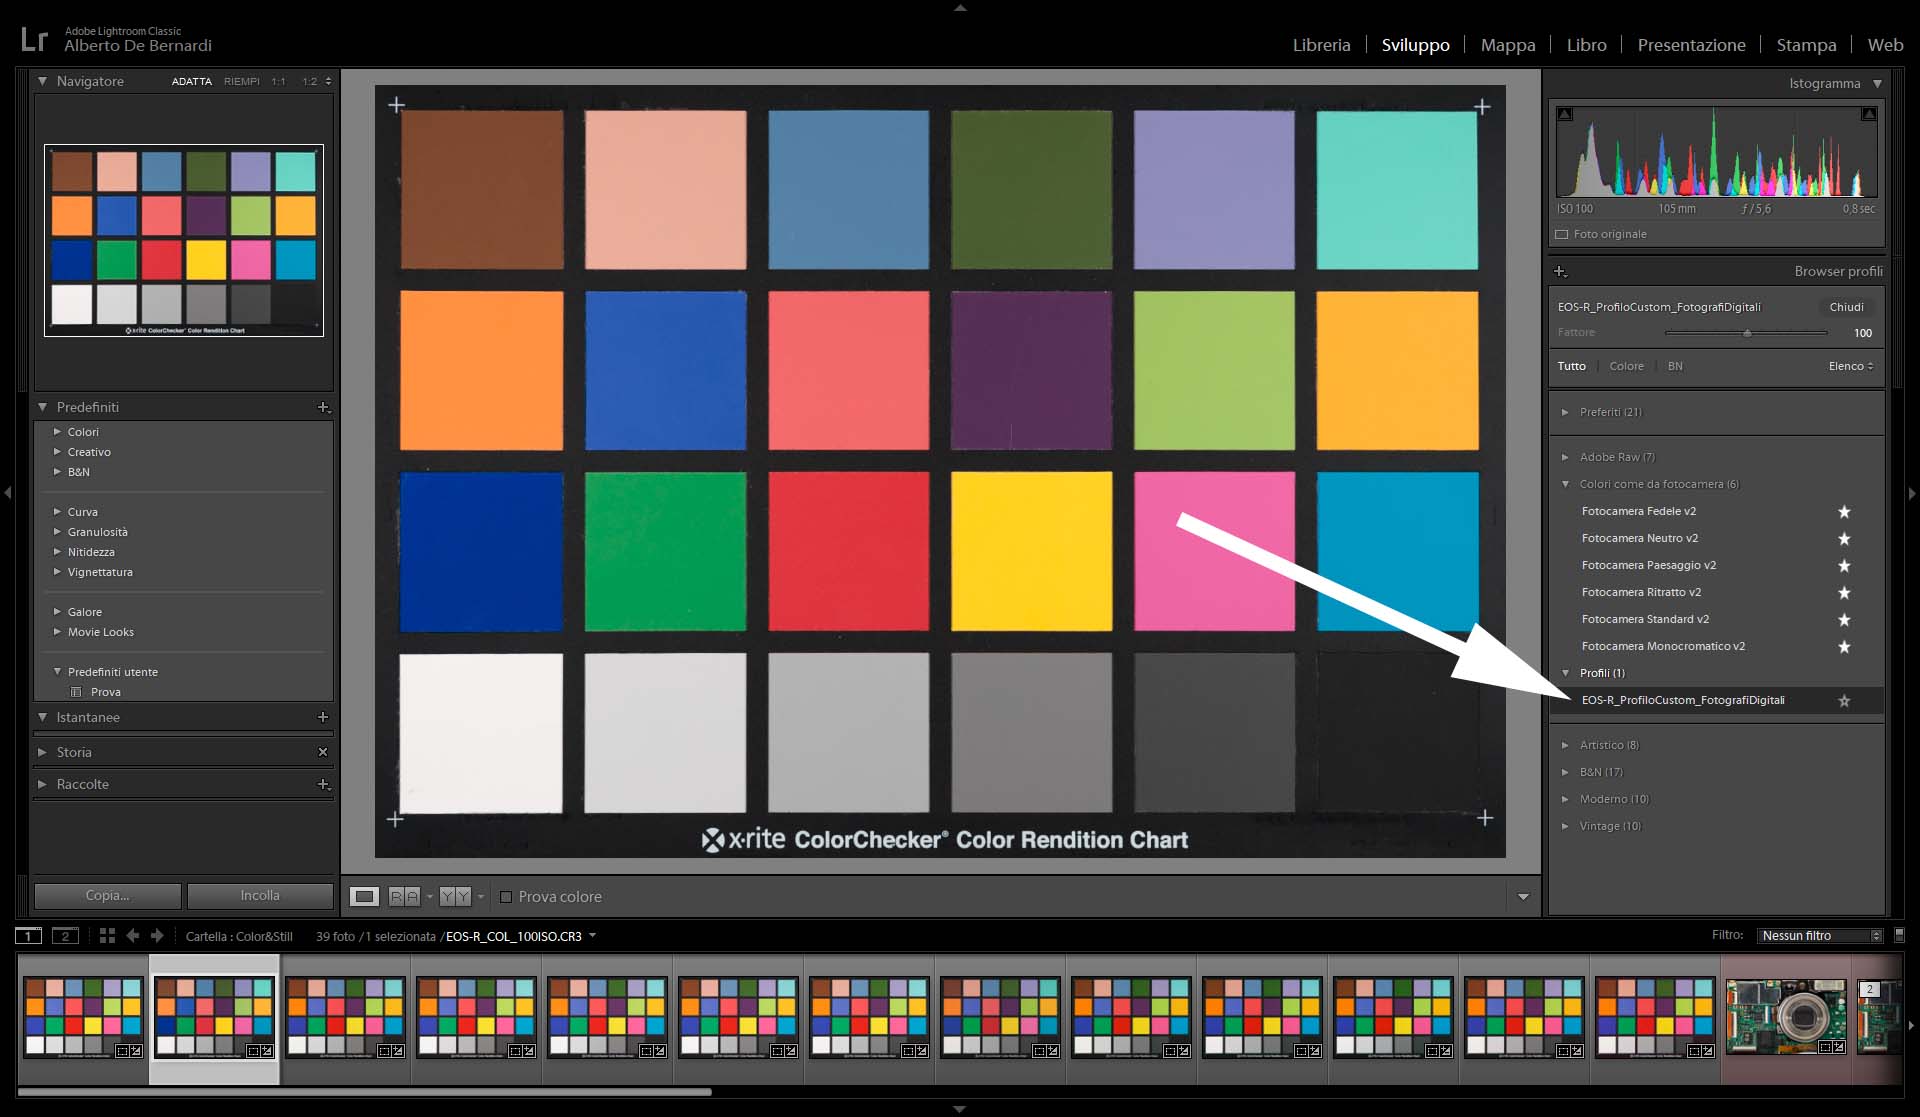Click the Fattore amount slider handle
This screenshot has width=1920, height=1117.
[1747, 333]
